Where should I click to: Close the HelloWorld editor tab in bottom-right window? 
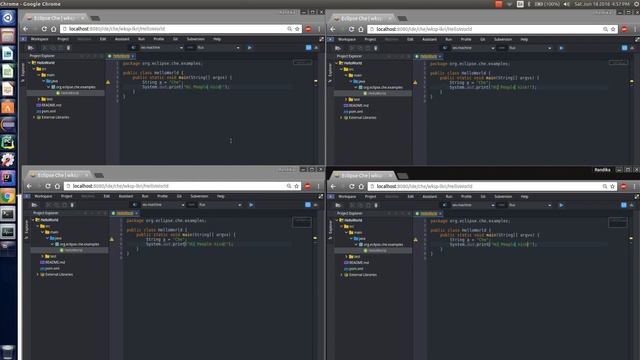pos(440,214)
